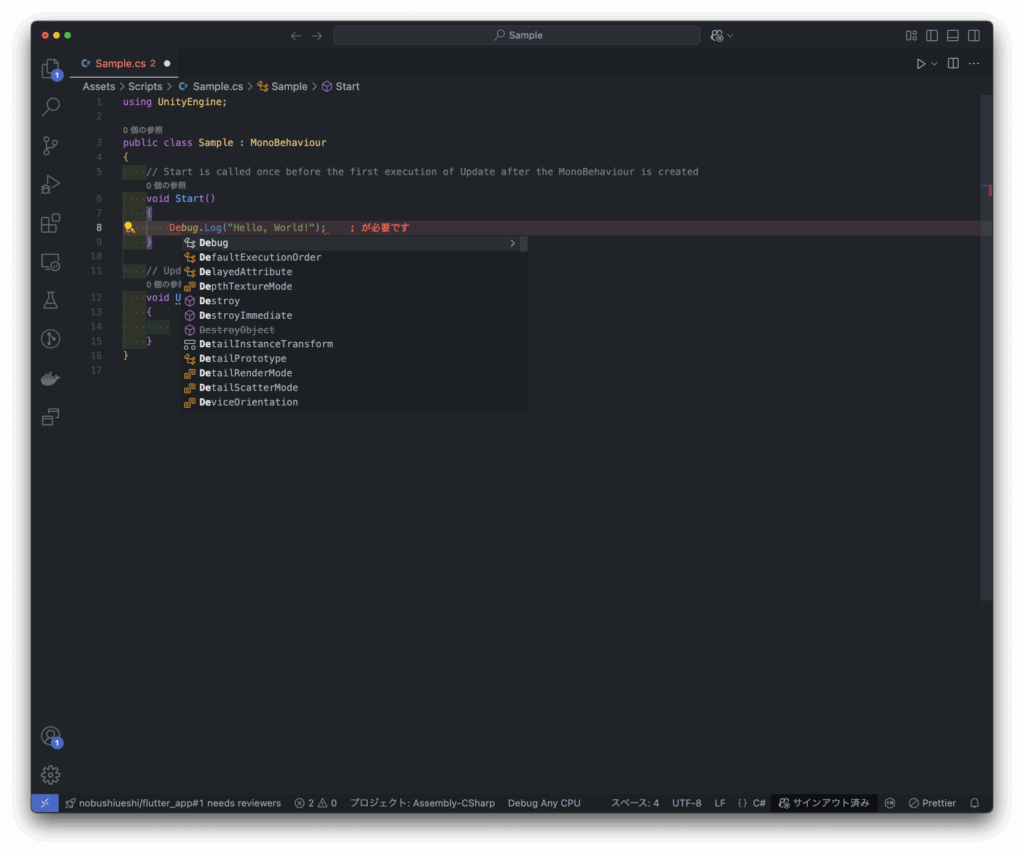Select DetailRenderMode suggestion
1024x854 pixels.
[355, 373]
